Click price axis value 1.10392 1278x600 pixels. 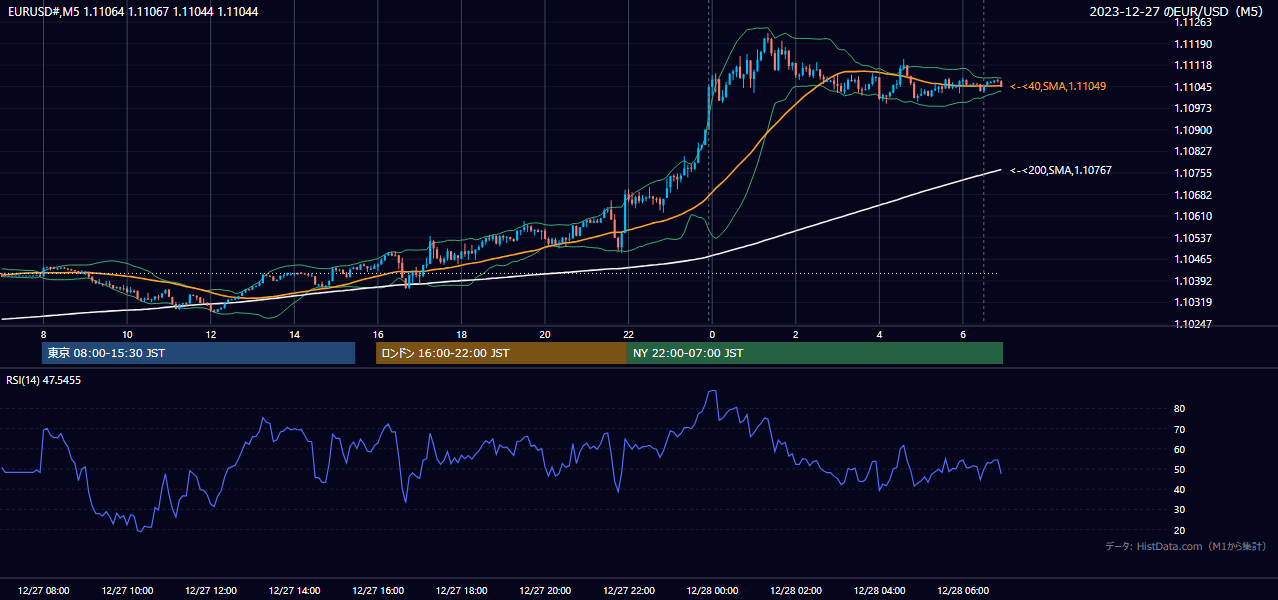pyautogui.click(x=1193, y=281)
